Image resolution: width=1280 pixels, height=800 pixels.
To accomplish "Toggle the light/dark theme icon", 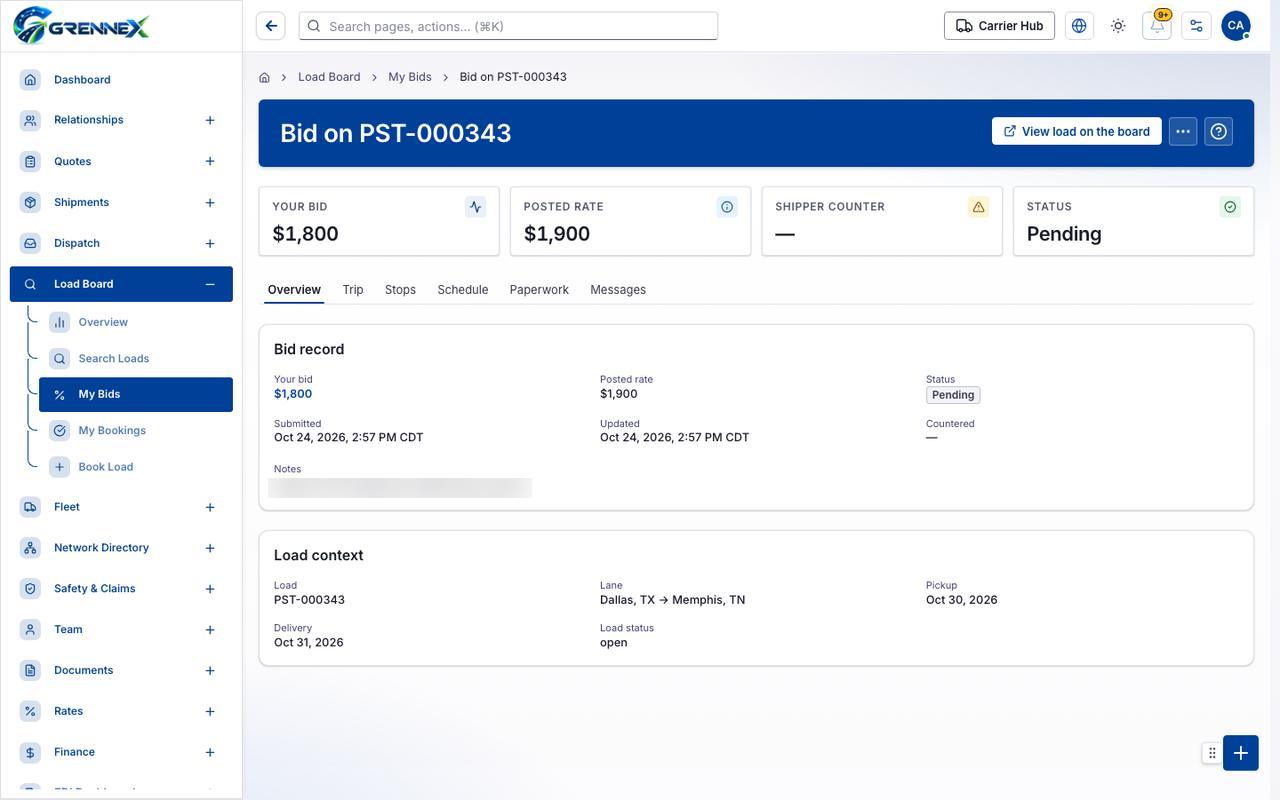I will click(x=1118, y=26).
